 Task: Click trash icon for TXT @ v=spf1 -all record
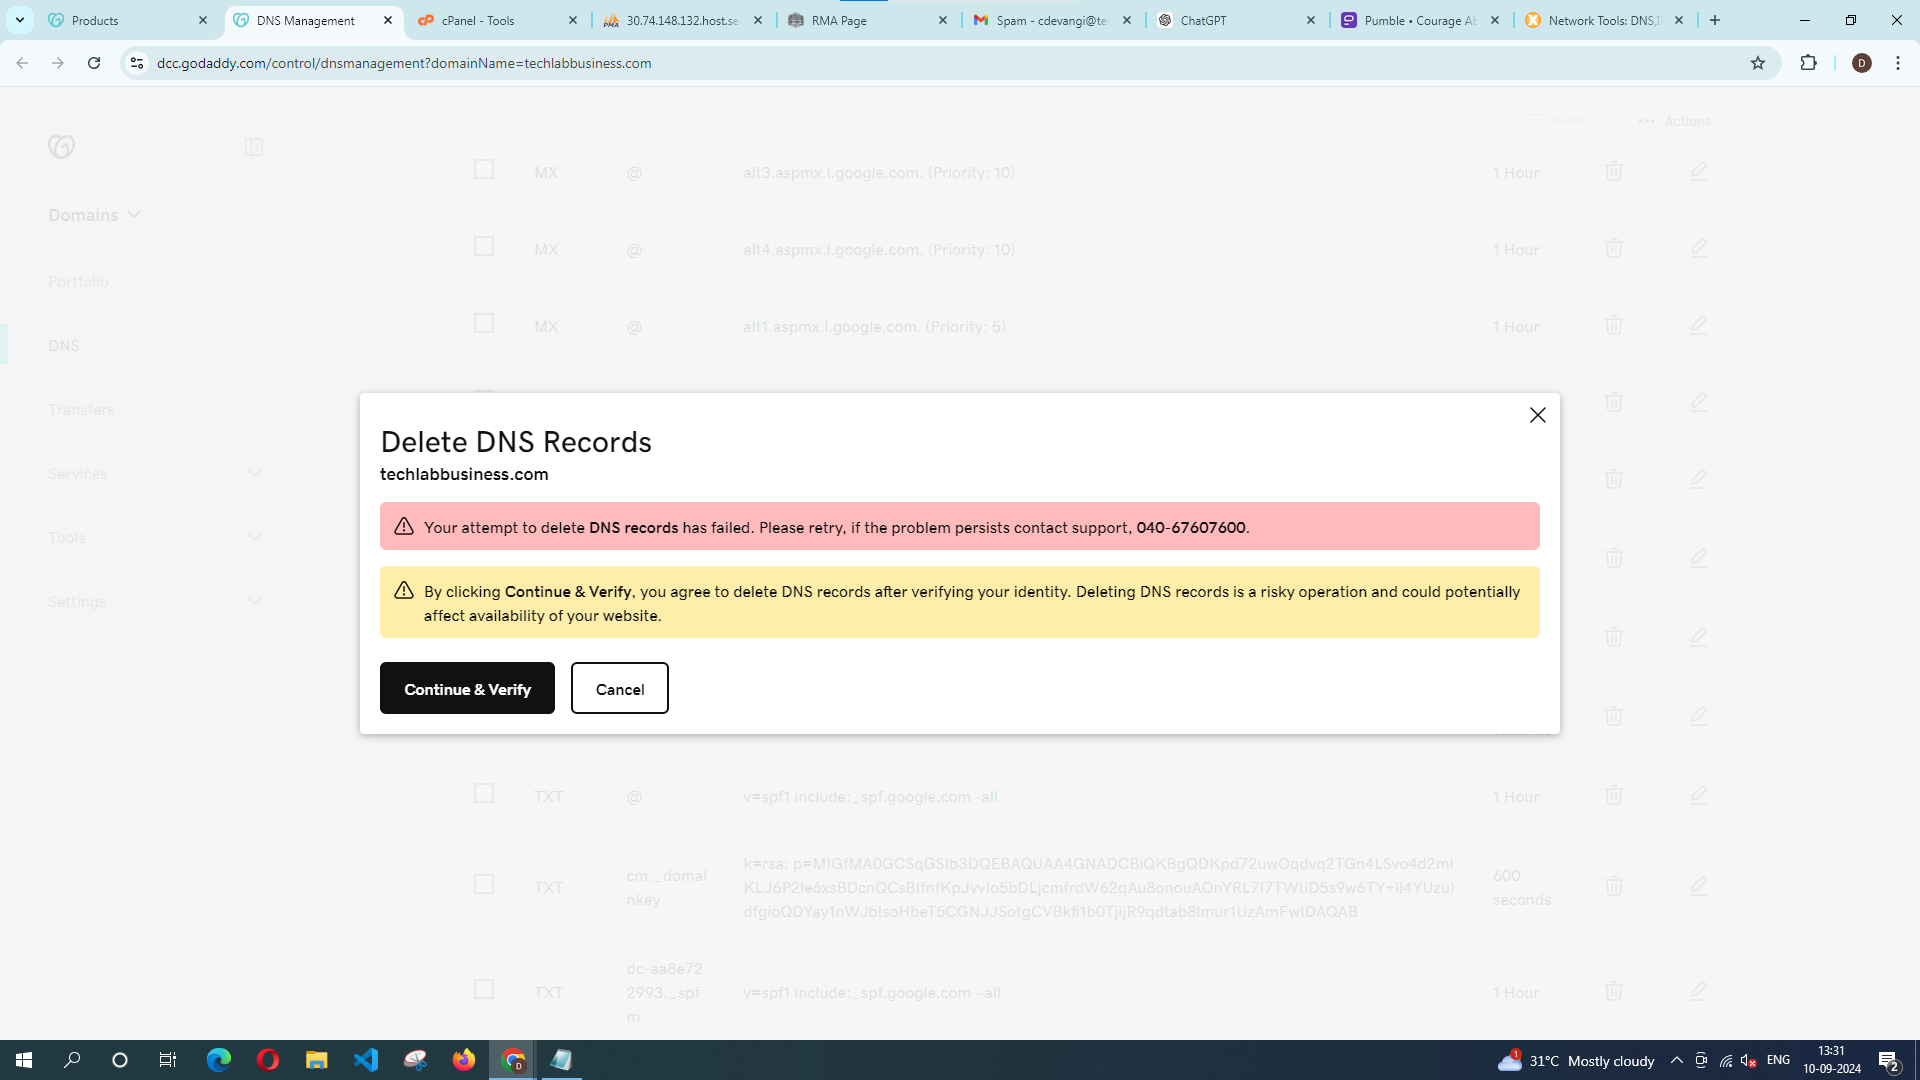(1613, 795)
